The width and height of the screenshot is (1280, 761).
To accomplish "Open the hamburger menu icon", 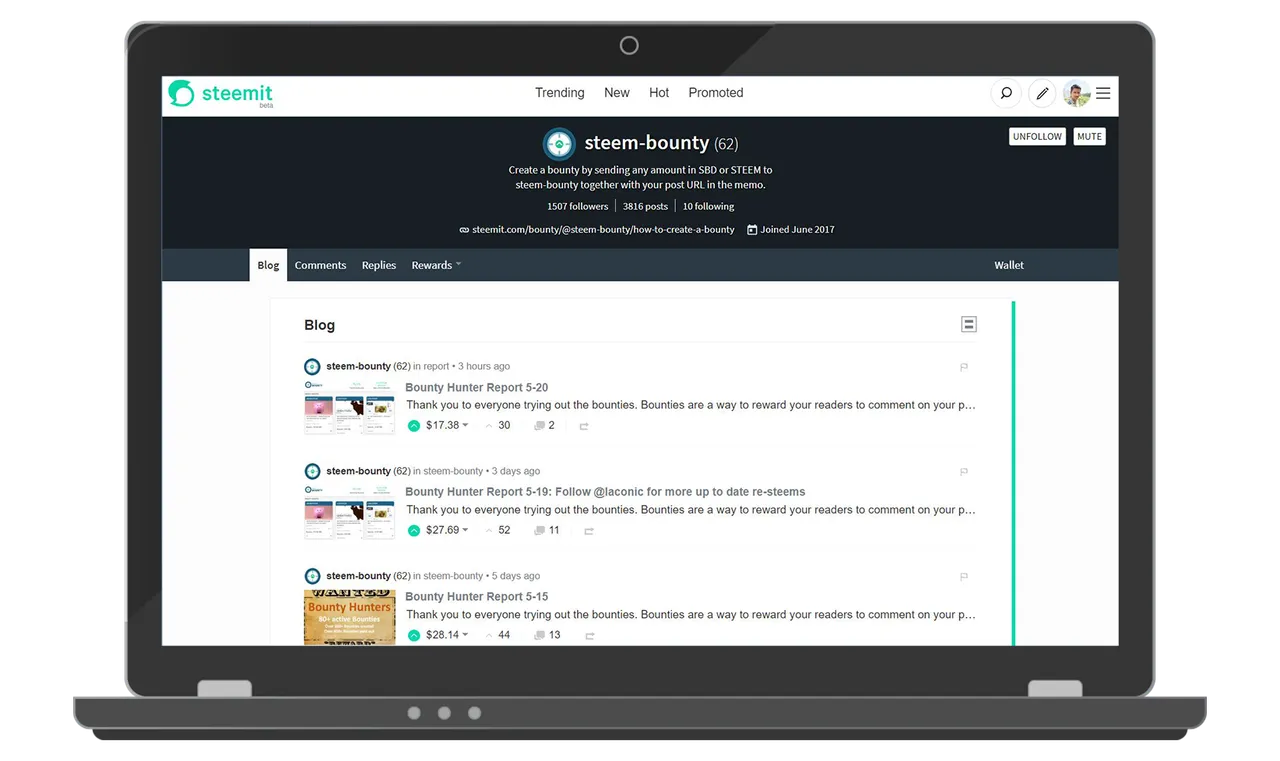I will click(x=1103, y=93).
